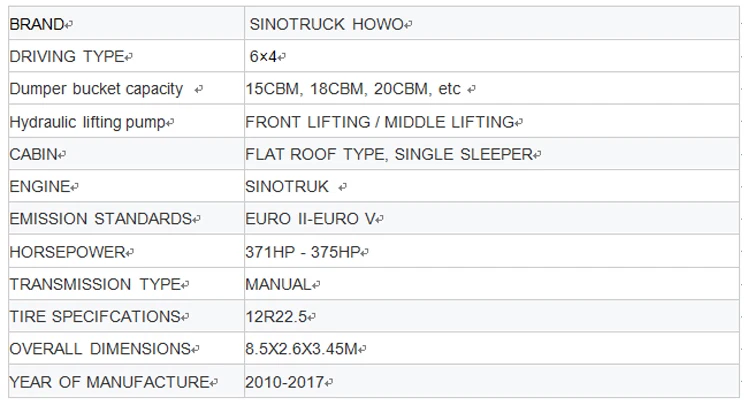750x411 pixels.
Task: Click the 15CBM, 18CBM, 20CBM text
Action: tap(353, 89)
